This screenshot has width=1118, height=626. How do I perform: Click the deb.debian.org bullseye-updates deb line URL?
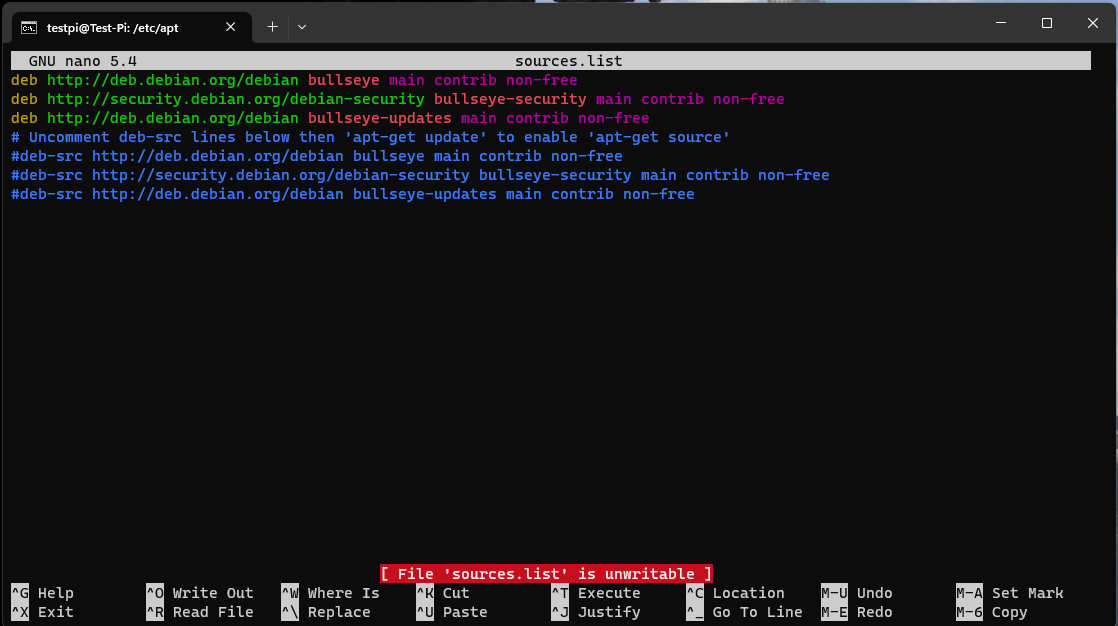coord(173,118)
